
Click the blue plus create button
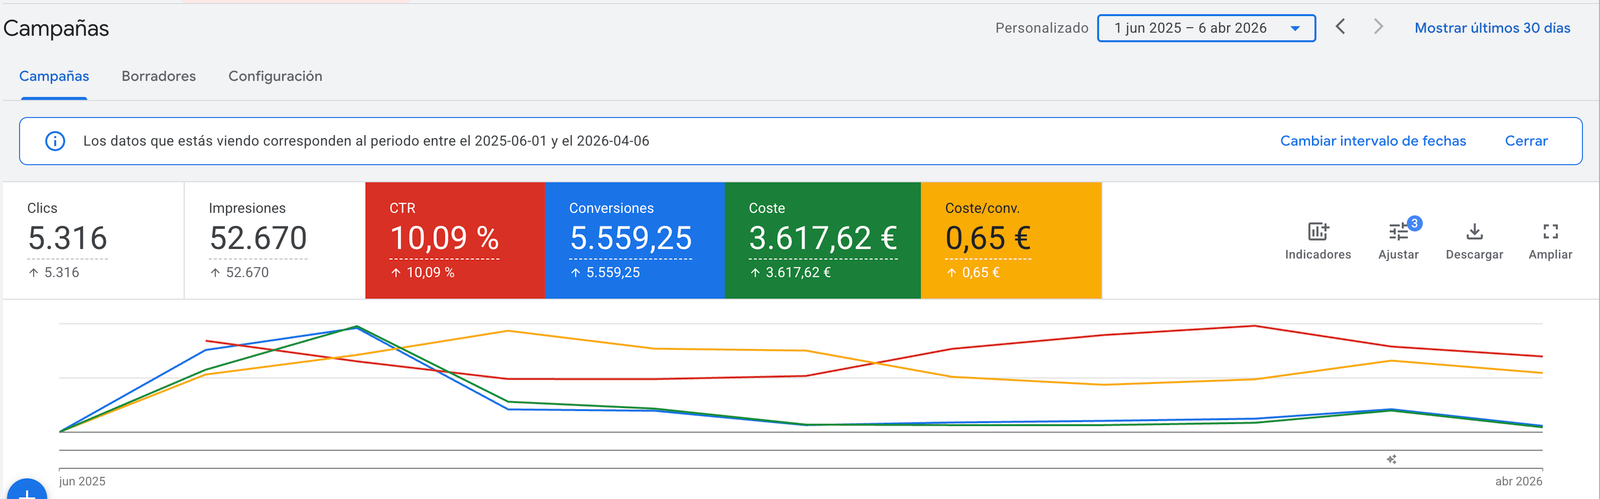(x=27, y=491)
